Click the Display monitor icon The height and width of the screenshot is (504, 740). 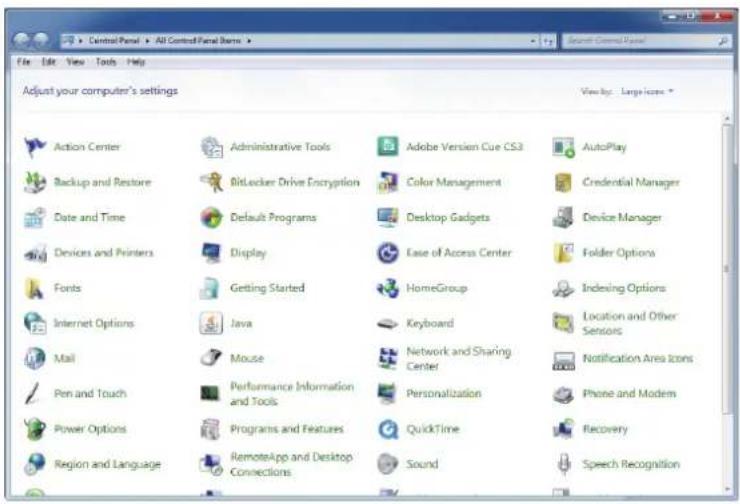211,253
